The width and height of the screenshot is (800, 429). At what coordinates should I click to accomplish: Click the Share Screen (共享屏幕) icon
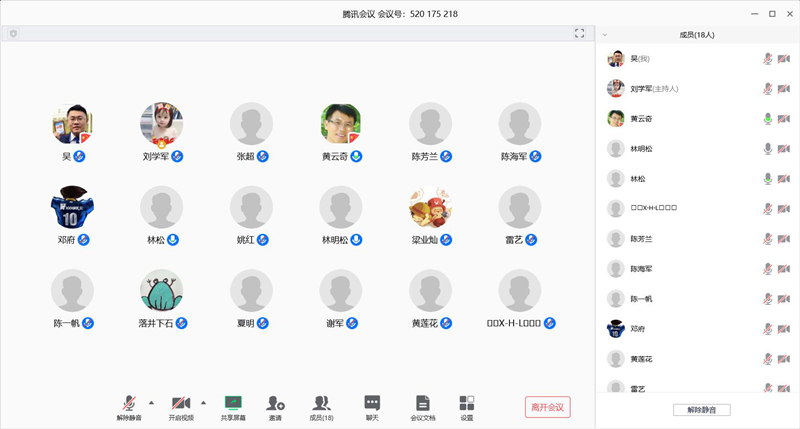click(x=233, y=403)
